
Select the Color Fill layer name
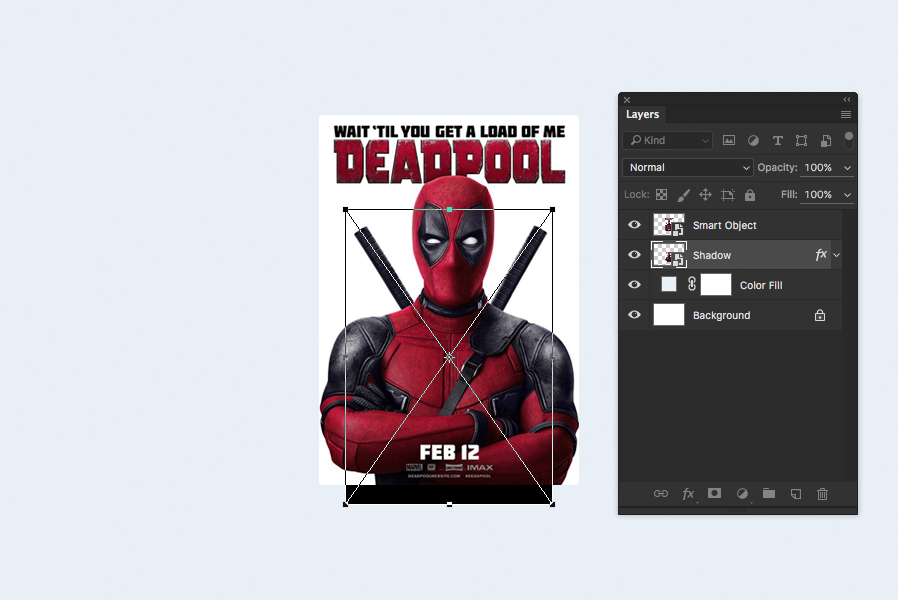click(x=761, y=285)
